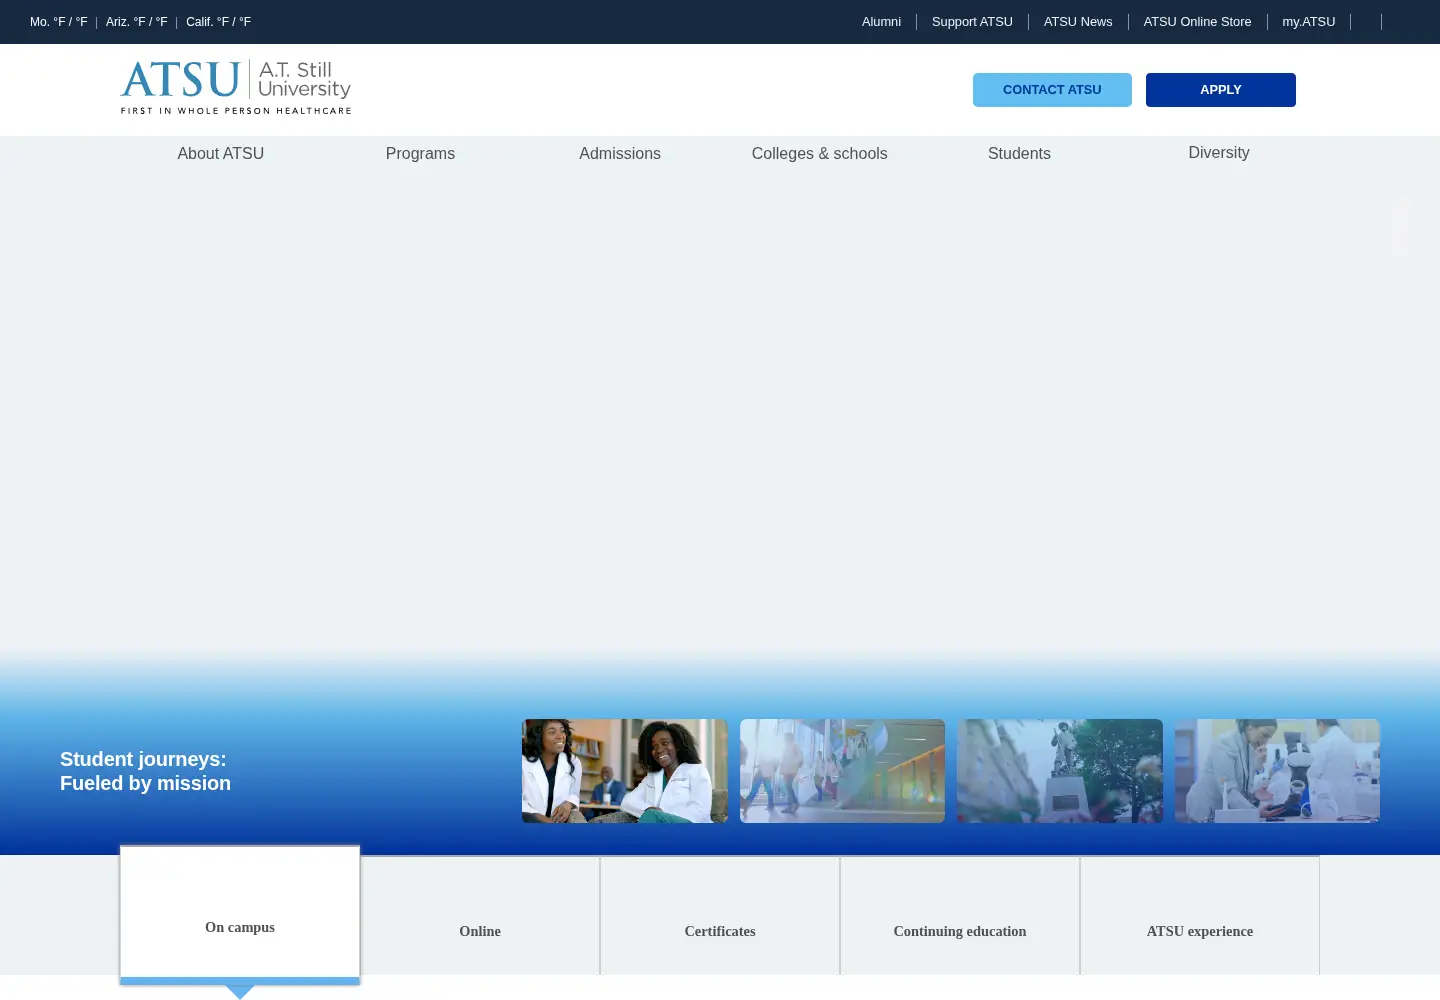
Task: Open the Programs menu
Action: click(x=420, y=153)
